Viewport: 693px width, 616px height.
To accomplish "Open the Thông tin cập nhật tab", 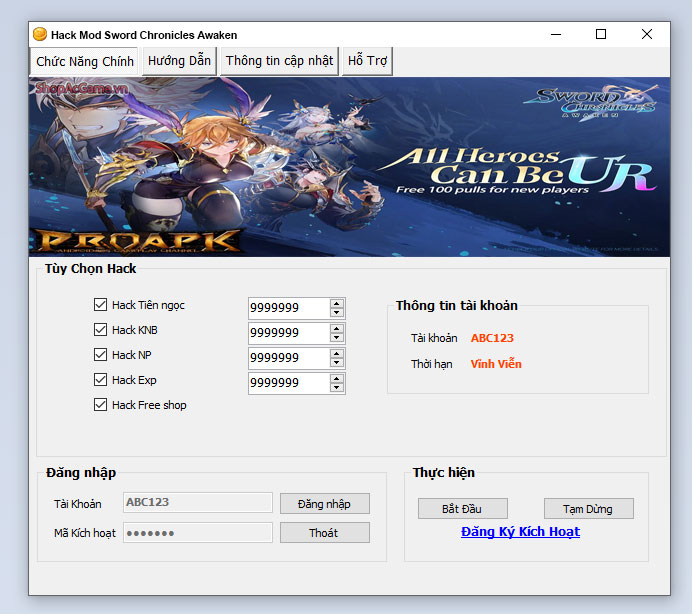I will click(279, 61).
